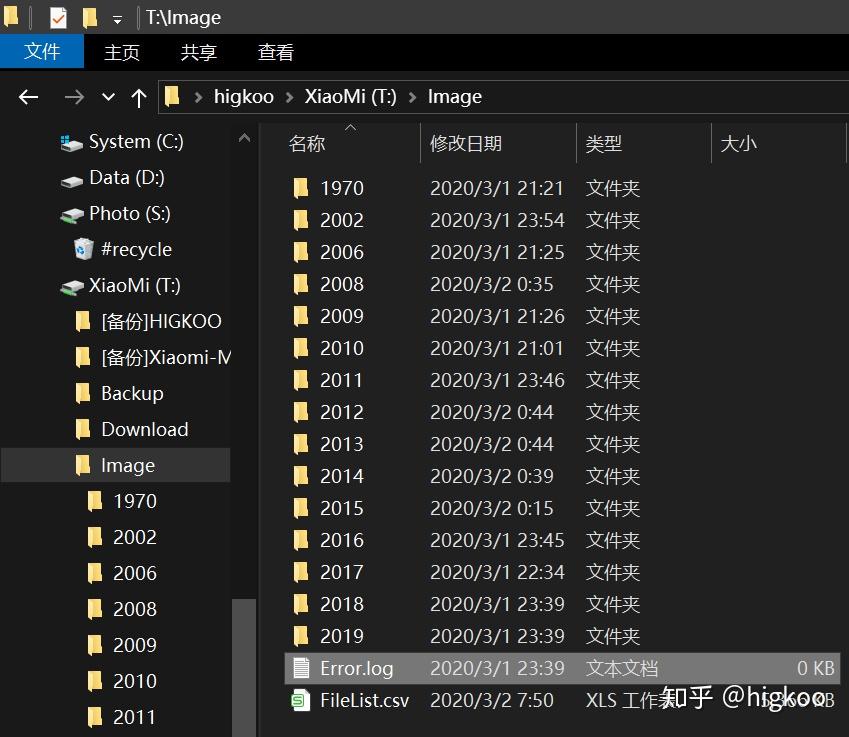Click the 修改日期 column header
This screenshot has width=849, height=737.
pos(464,143)
